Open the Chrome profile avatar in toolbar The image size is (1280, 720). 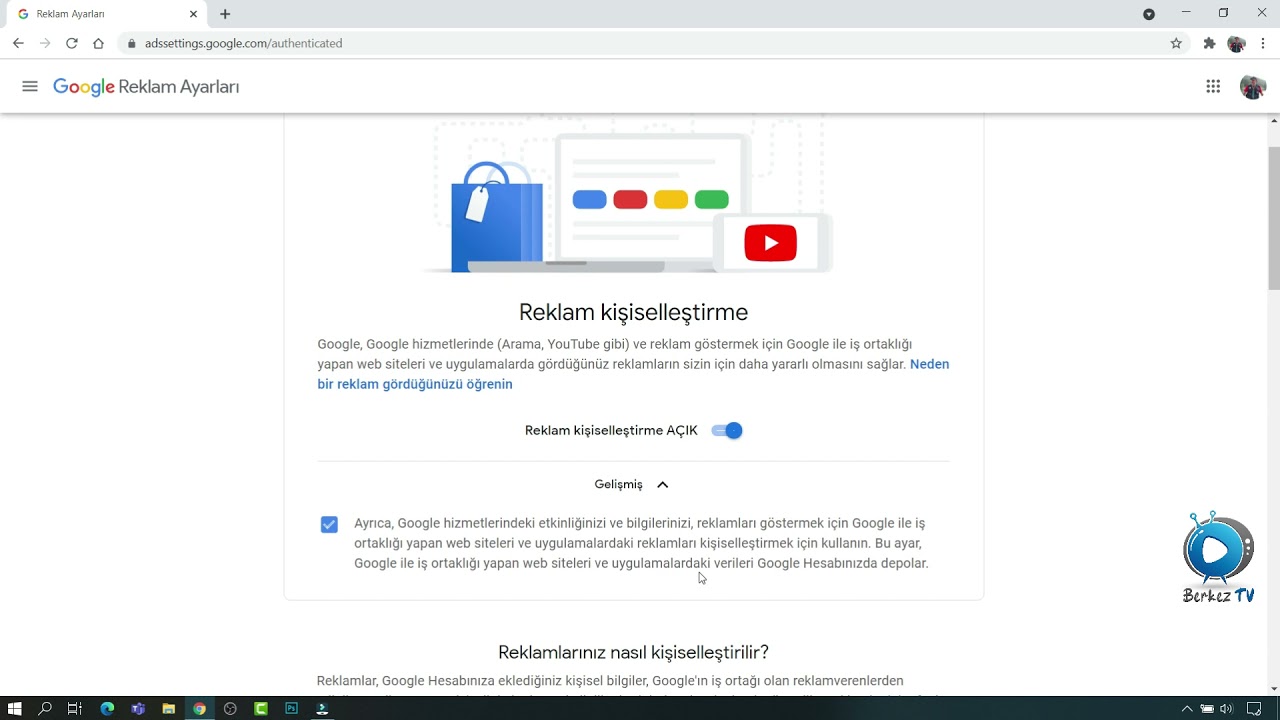(1237, 43)
